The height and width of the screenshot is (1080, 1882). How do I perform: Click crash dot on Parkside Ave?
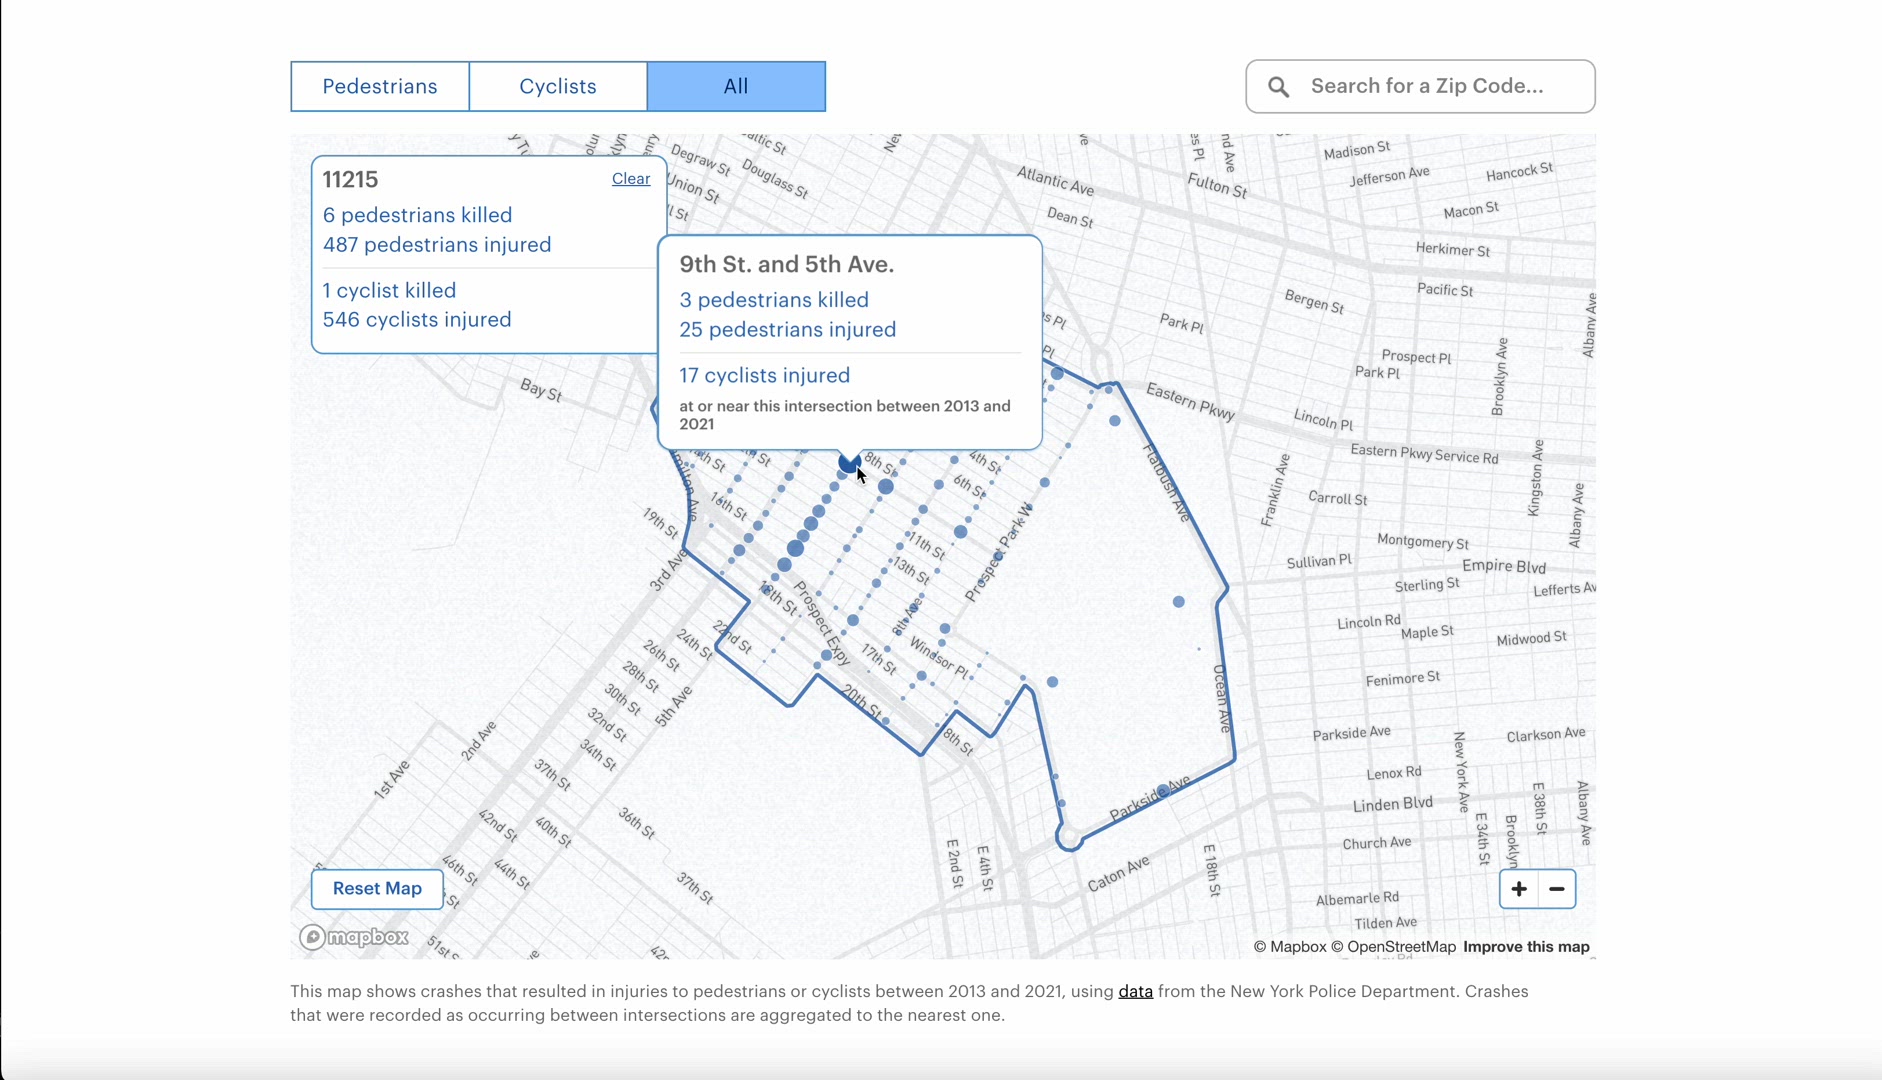(1163, 791)
